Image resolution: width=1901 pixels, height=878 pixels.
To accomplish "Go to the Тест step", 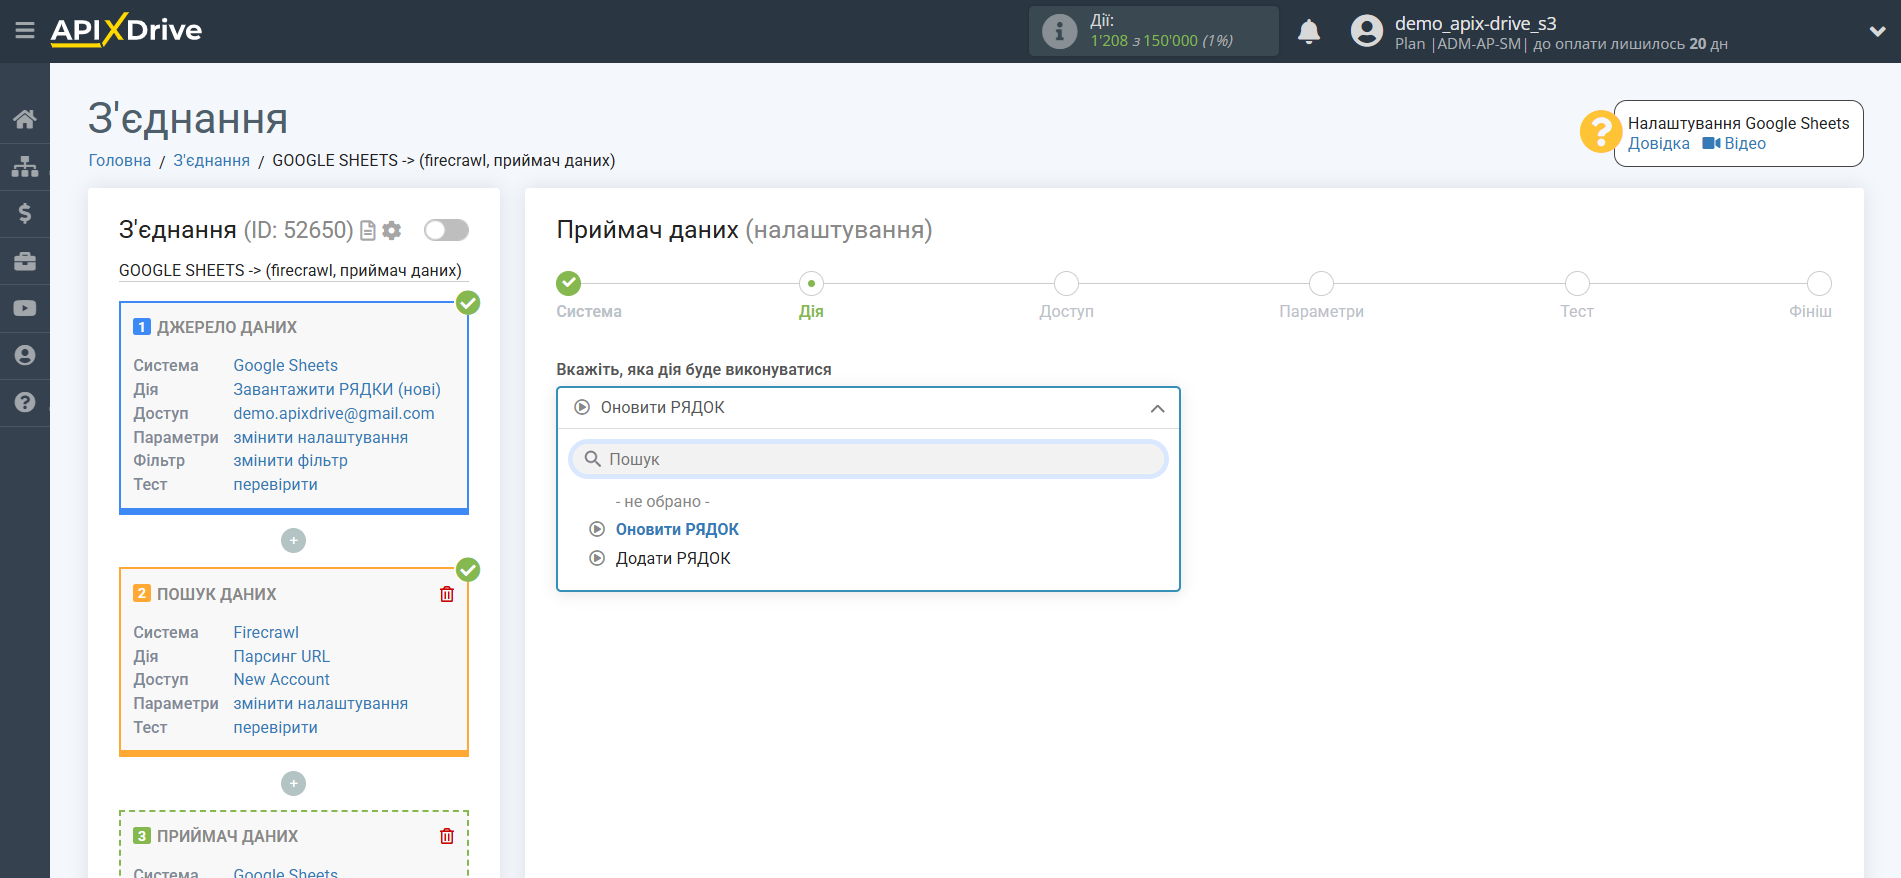I will click(x=1577, y=284).
